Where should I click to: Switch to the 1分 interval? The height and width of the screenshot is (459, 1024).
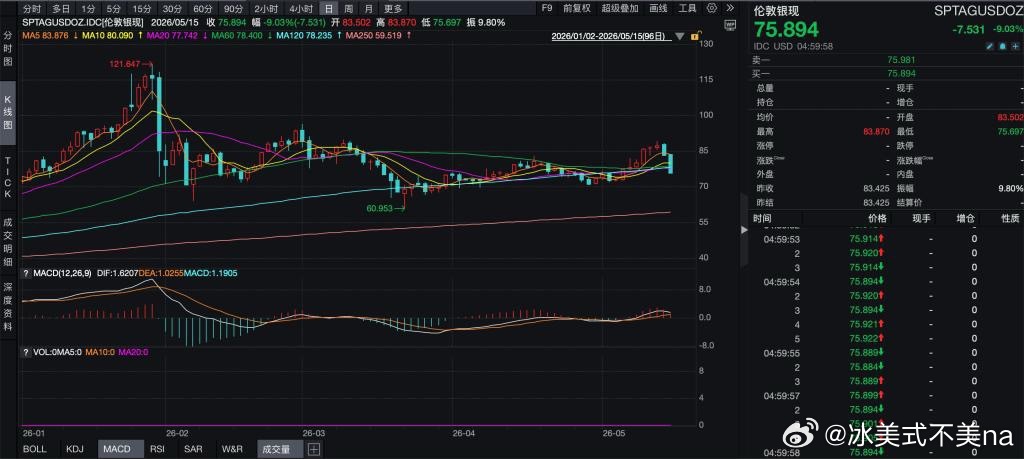tap(88, 8)
